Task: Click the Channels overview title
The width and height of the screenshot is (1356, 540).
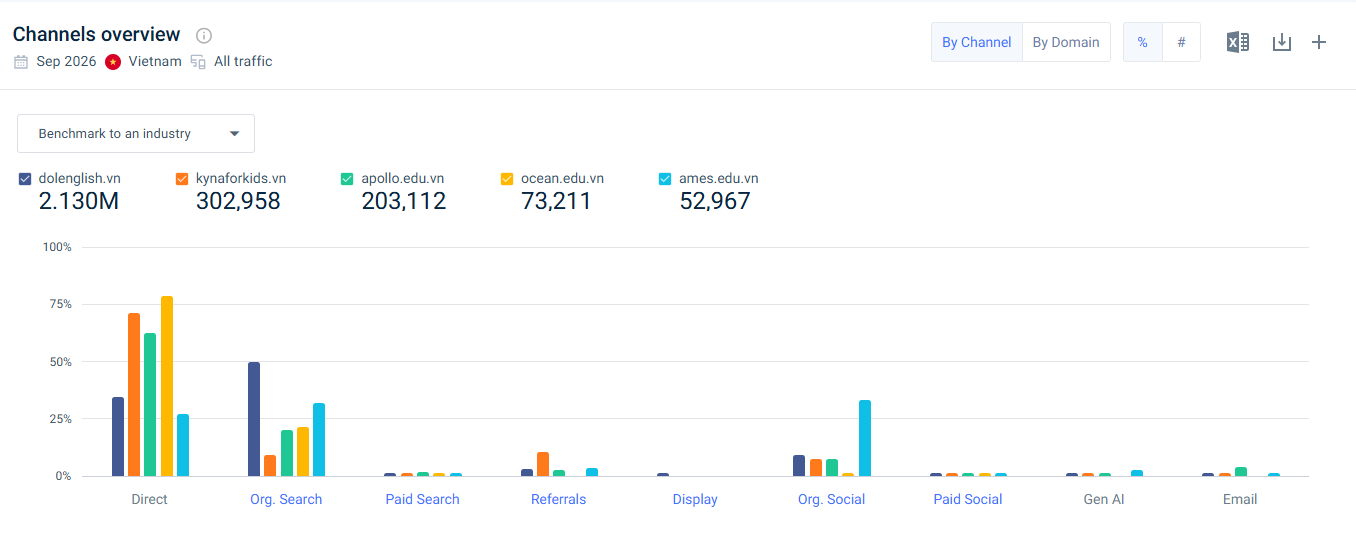Action: (x=97, y=35)
